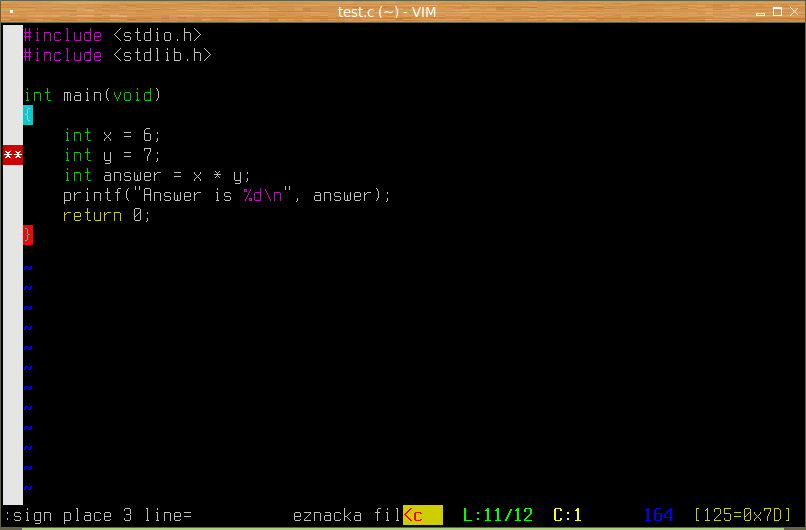The height and width of the screenshot is (530, 806).
Task: Click the int answer = x * y line
Action: pyautogui.click(x=157, y=175)
